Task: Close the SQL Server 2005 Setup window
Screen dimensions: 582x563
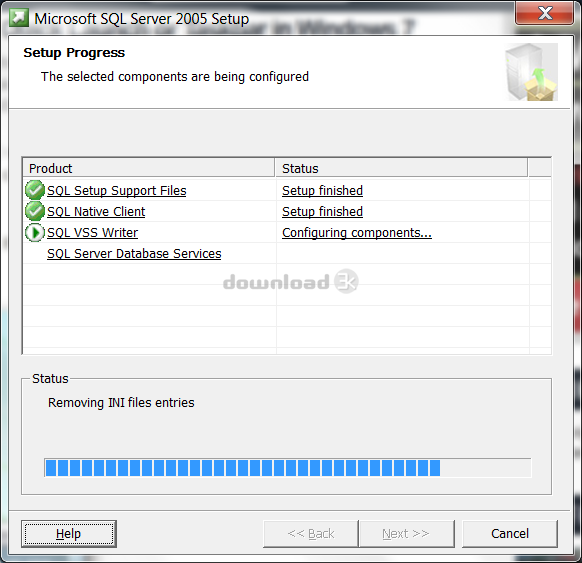Action: pos(545,14)
